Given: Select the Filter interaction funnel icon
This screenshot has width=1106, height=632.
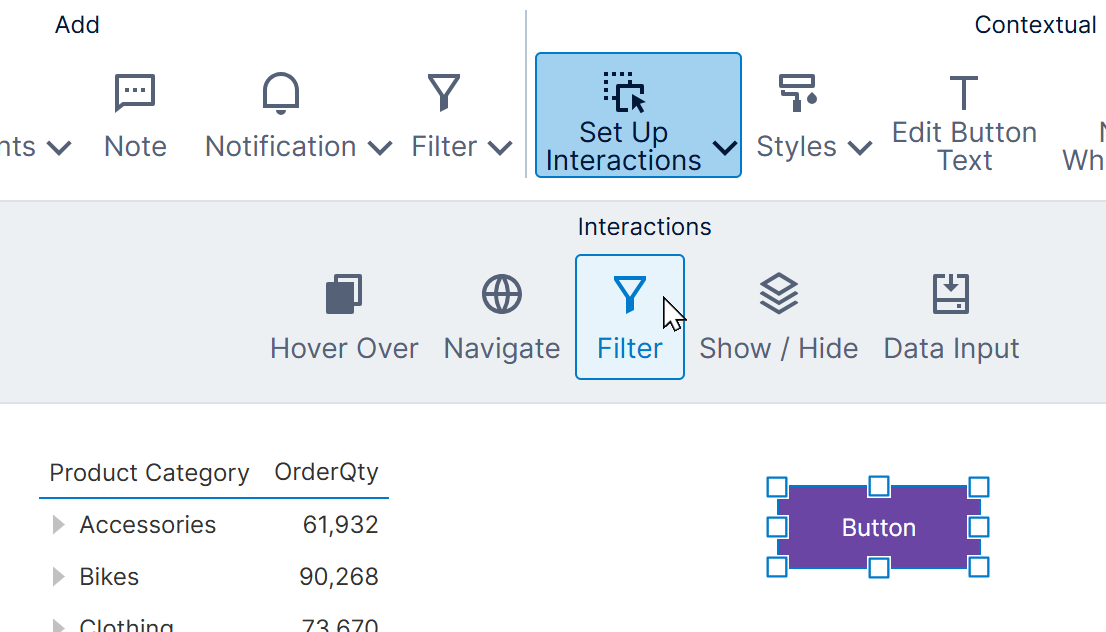Looking at the screenshot, I should 629,293.
